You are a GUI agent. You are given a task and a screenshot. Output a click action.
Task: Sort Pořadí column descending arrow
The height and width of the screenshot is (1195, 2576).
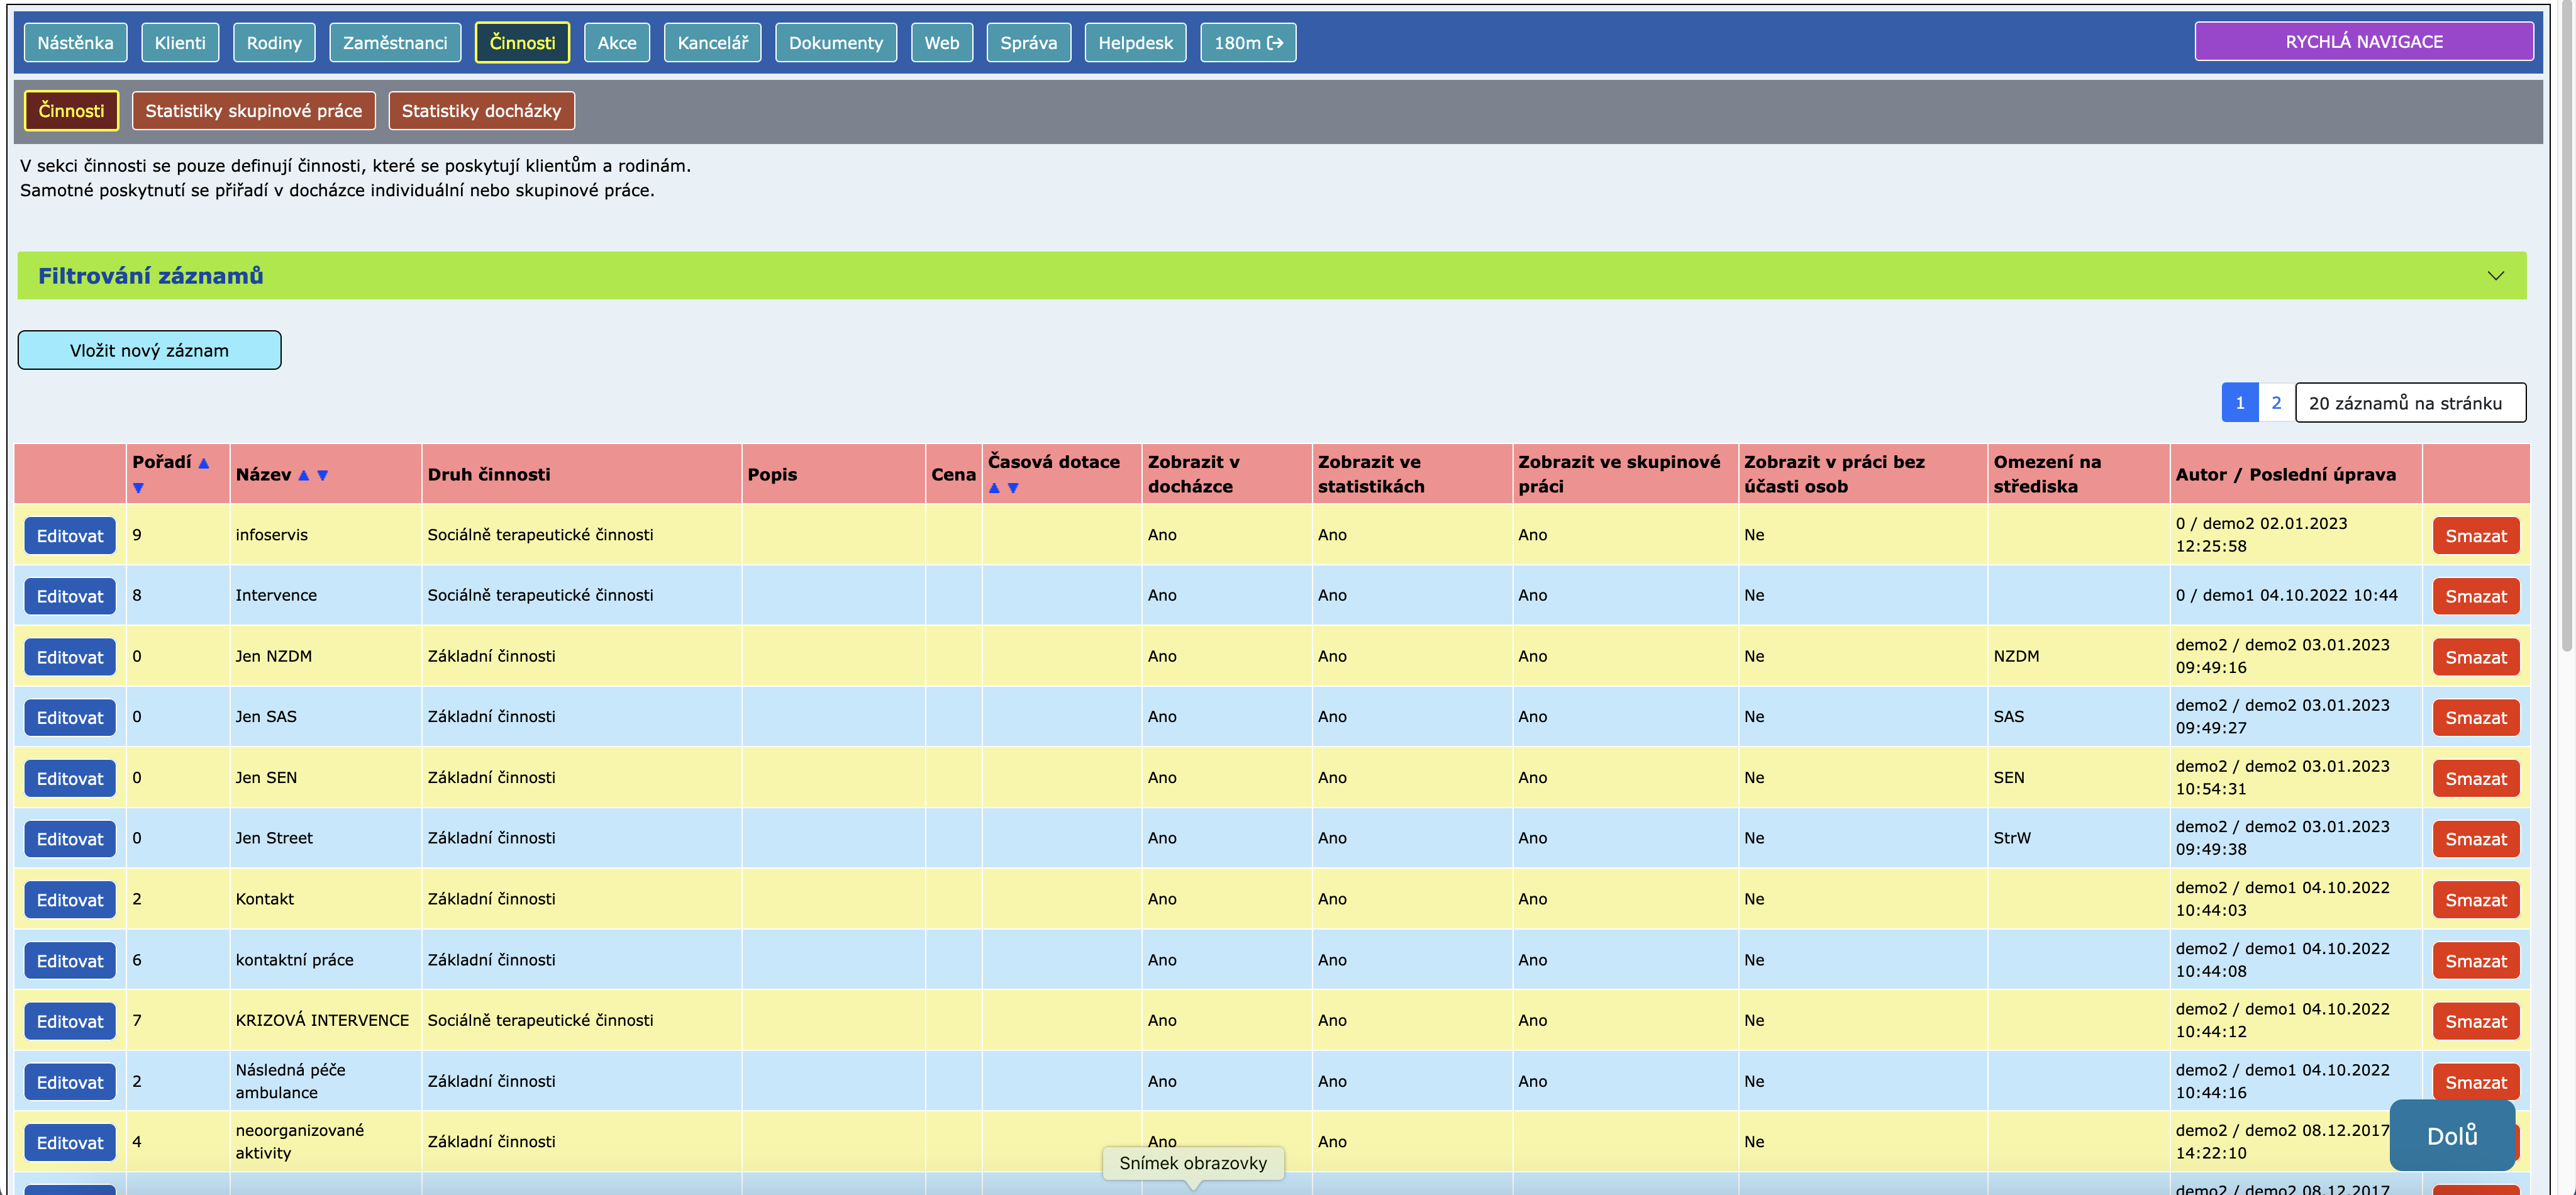click(138, 488)
